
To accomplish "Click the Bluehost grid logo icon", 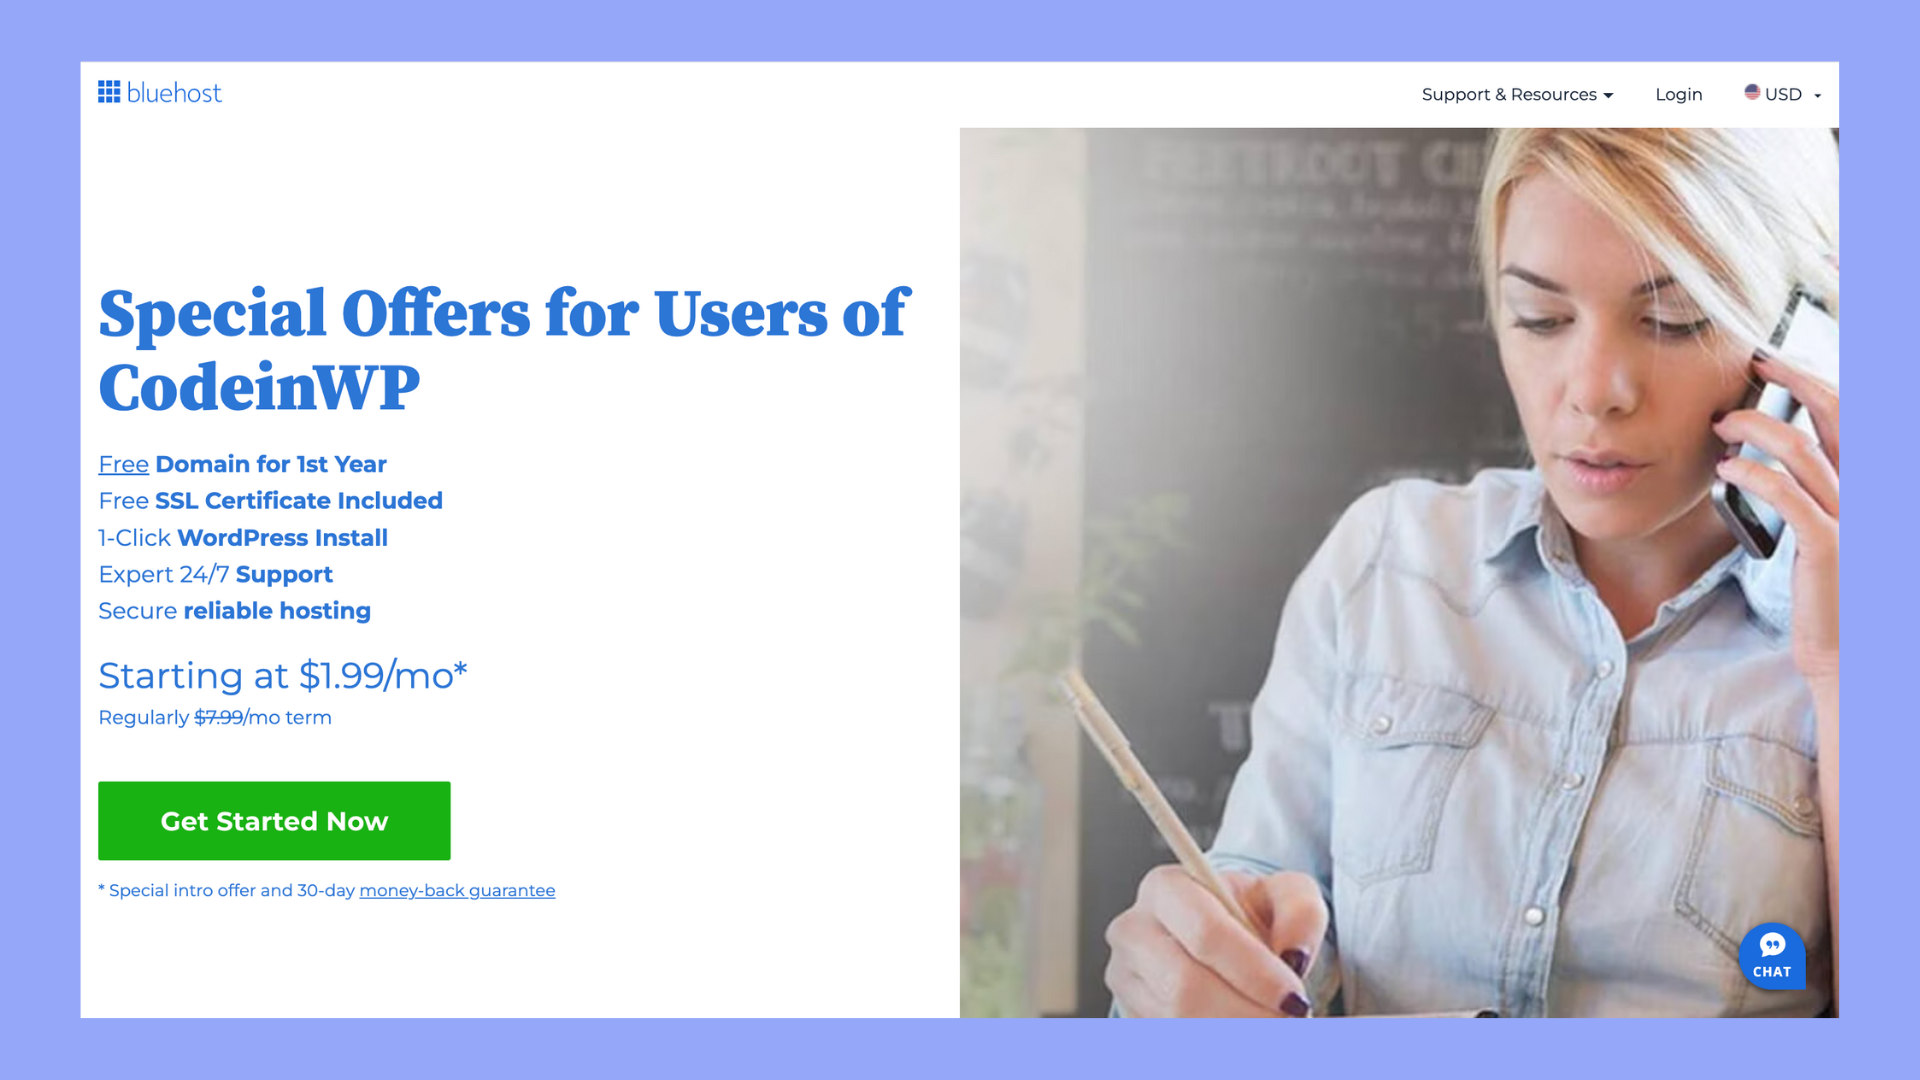I will (109, 92).
